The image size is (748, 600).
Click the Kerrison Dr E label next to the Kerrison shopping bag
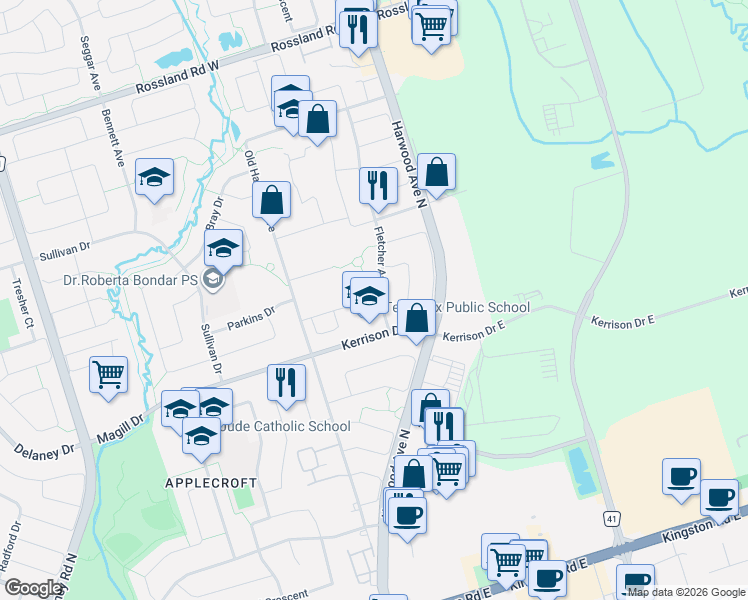point(474,331)
